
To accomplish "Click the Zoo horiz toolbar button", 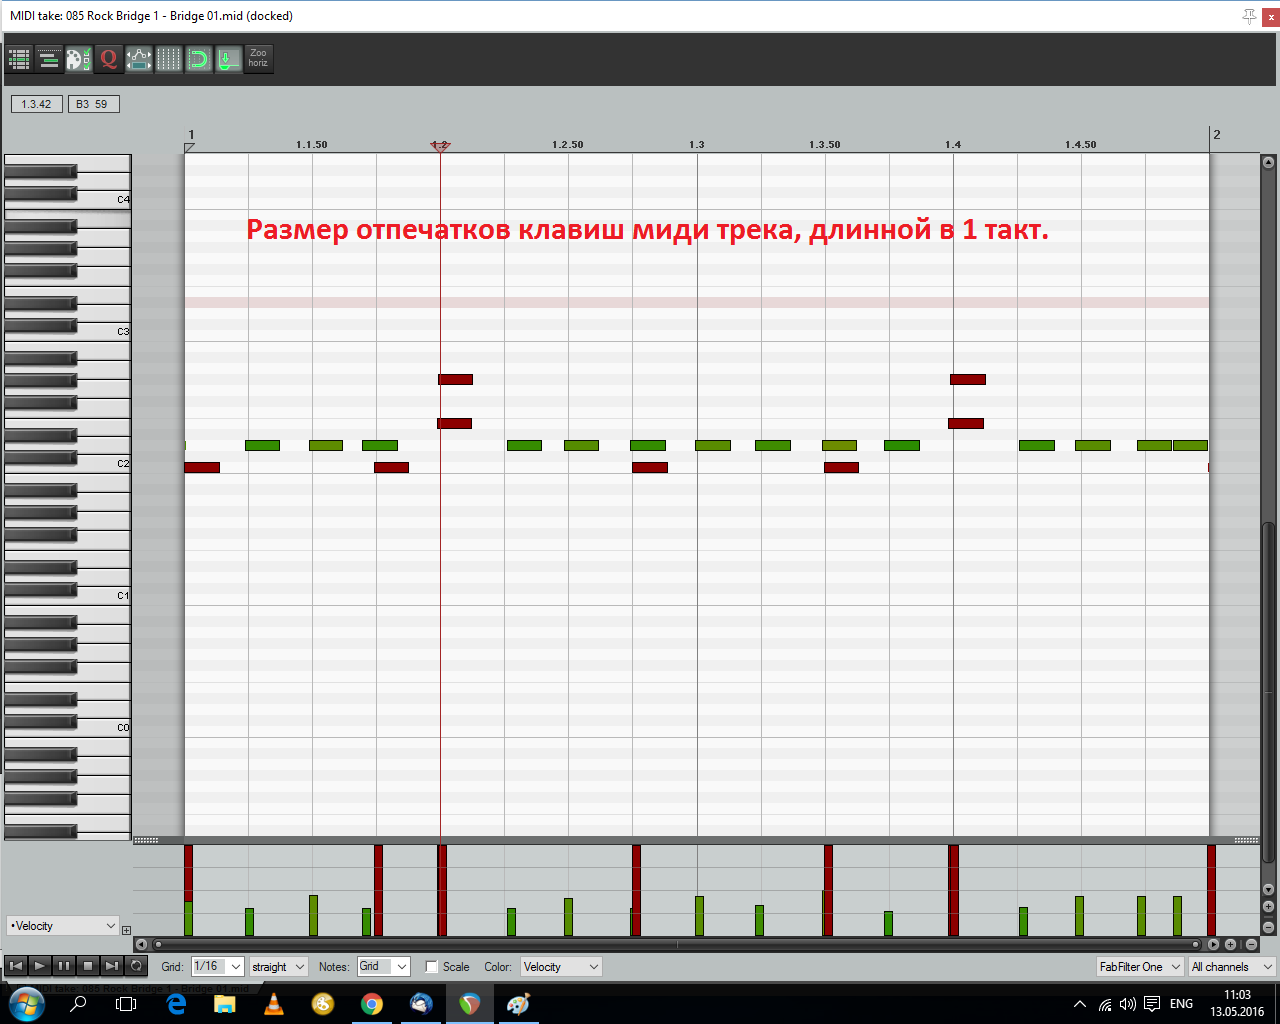I will 259,60.
